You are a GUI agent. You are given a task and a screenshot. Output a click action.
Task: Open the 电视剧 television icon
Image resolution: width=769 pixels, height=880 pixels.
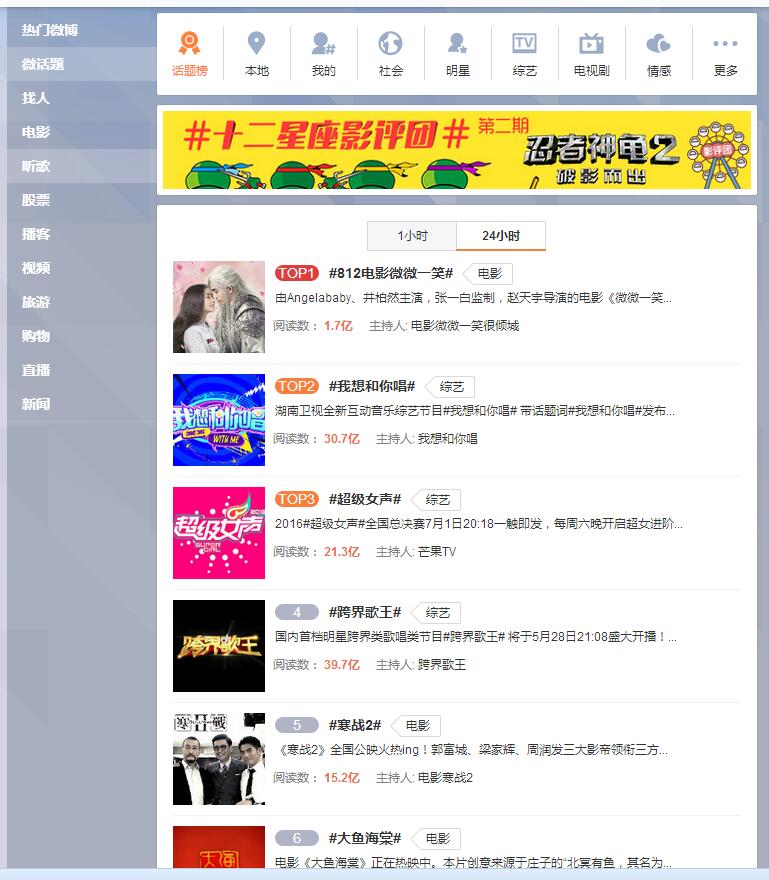[x=592, y=43]
